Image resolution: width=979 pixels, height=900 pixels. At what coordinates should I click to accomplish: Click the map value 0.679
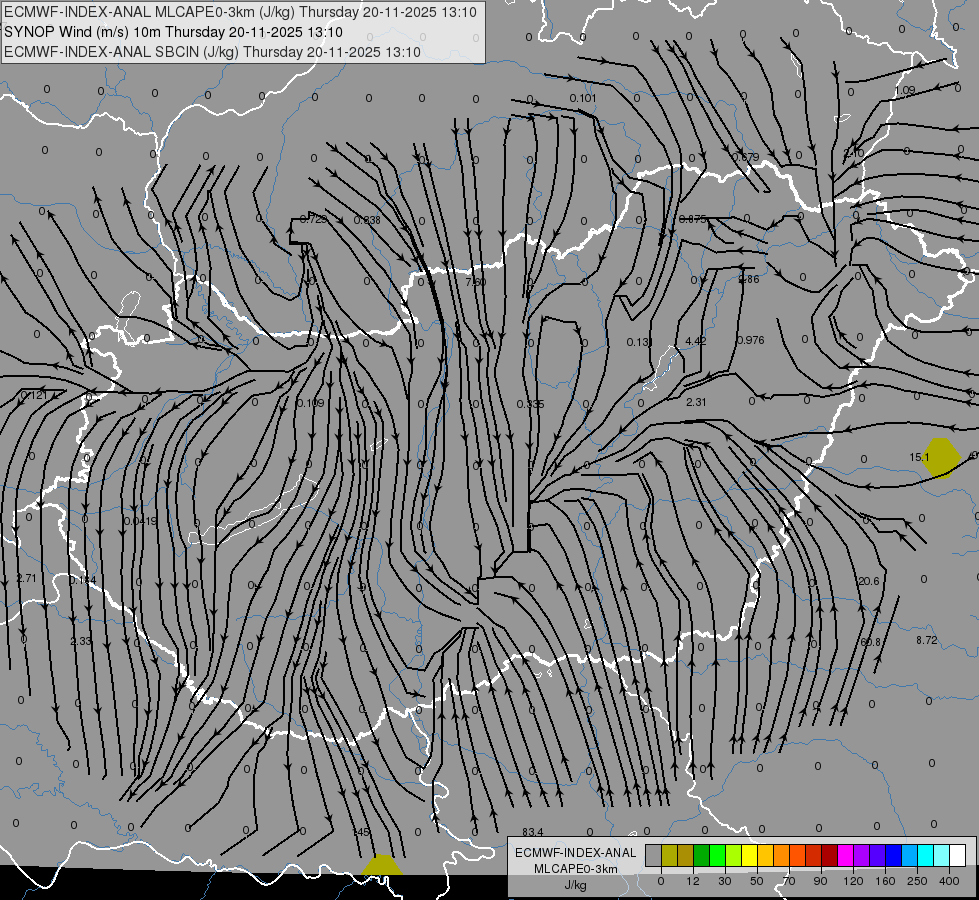pos(745,157)
